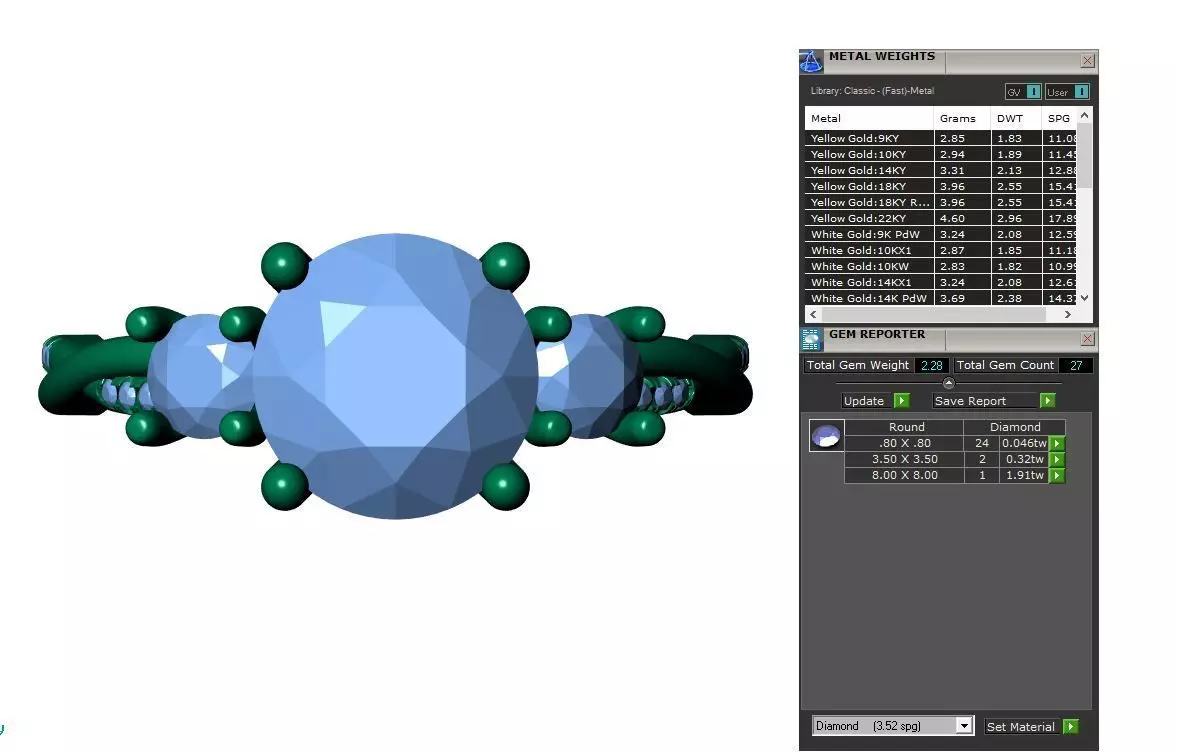Click the Metal column header

tap(869, 118)
